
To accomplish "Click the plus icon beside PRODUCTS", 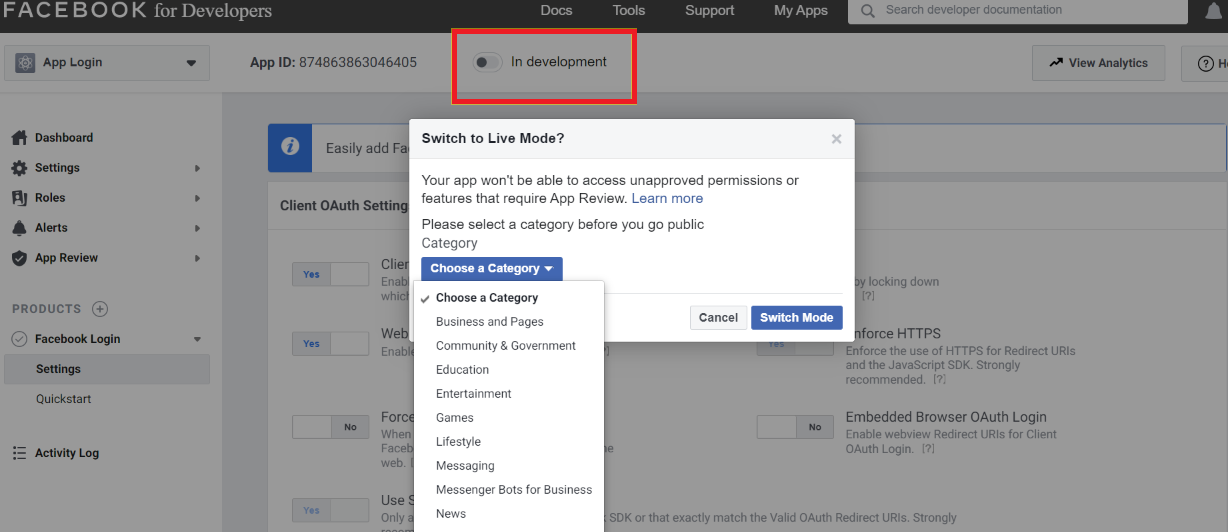I will (x=100, y=309).
